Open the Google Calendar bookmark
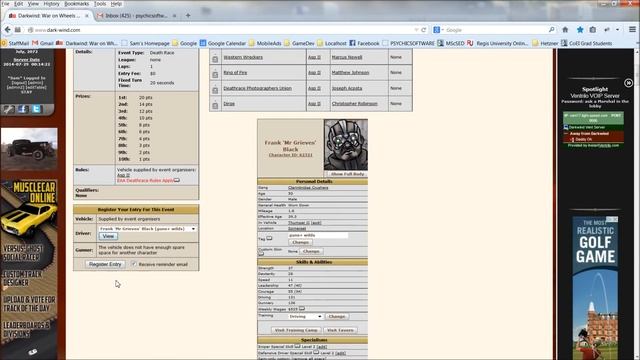The height and width of the screenshot is (360, 640). pyautogui.click(x=223, y=43)
